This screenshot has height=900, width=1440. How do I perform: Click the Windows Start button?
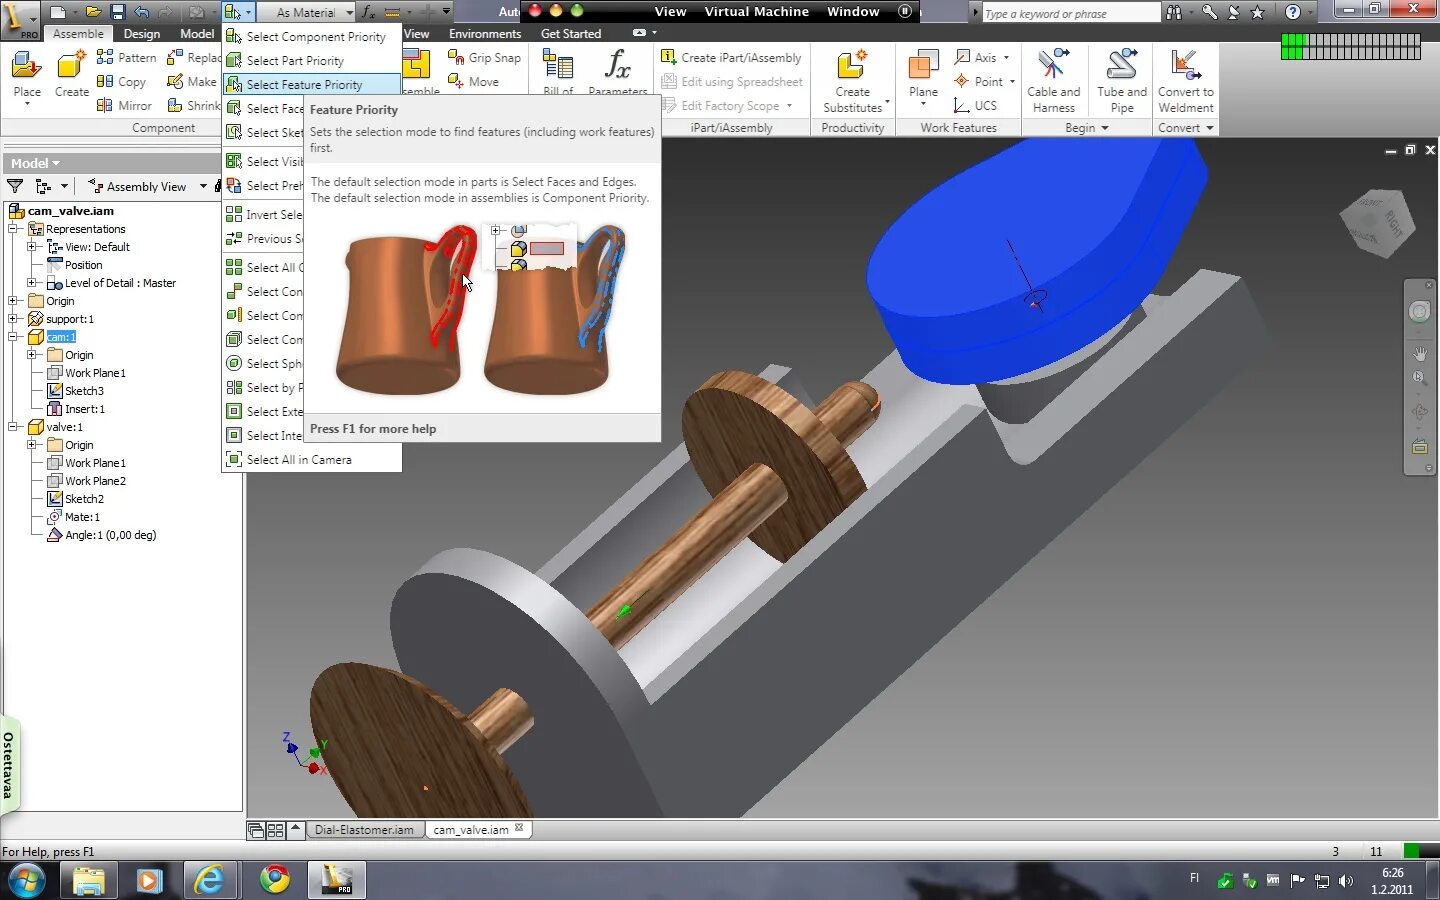[x=27, y=880]
